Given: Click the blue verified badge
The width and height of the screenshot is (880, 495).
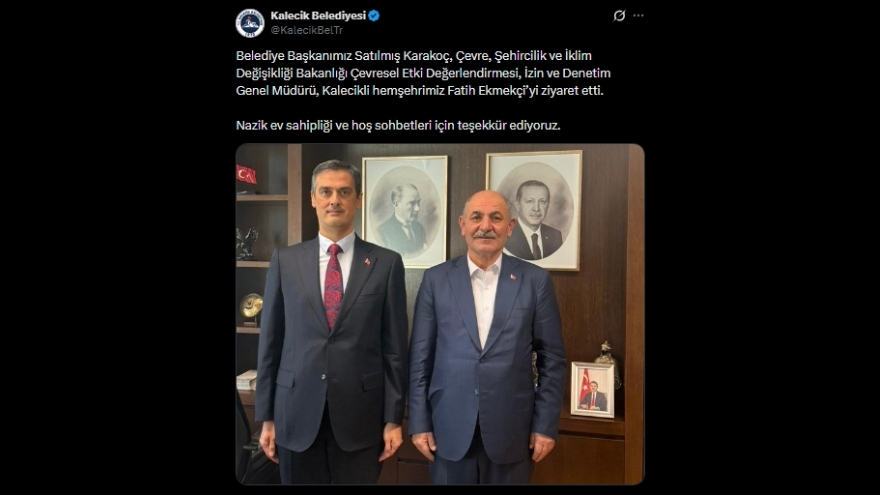Looking at the screenshot, I should tap(374, 16).
